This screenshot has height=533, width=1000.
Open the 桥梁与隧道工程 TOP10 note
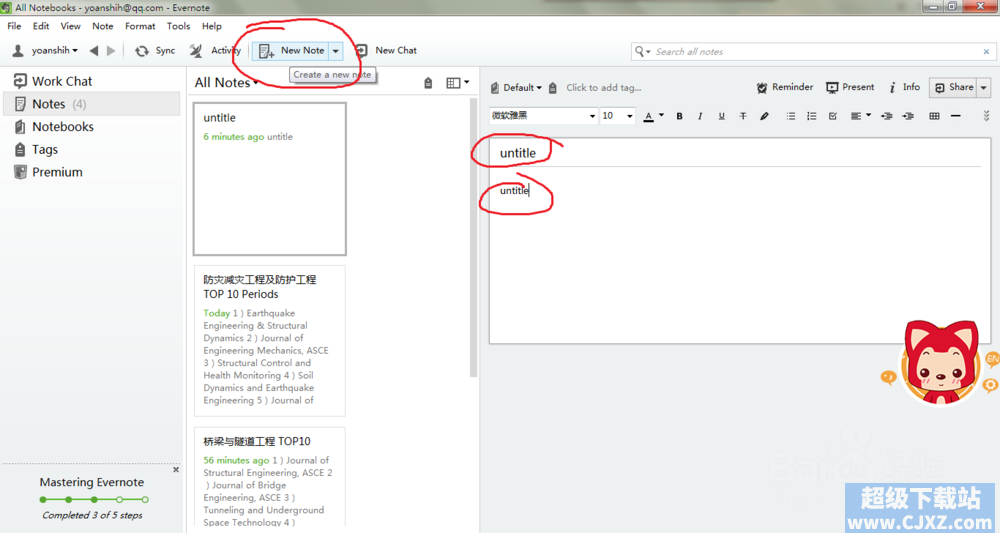tap(270, 478)
